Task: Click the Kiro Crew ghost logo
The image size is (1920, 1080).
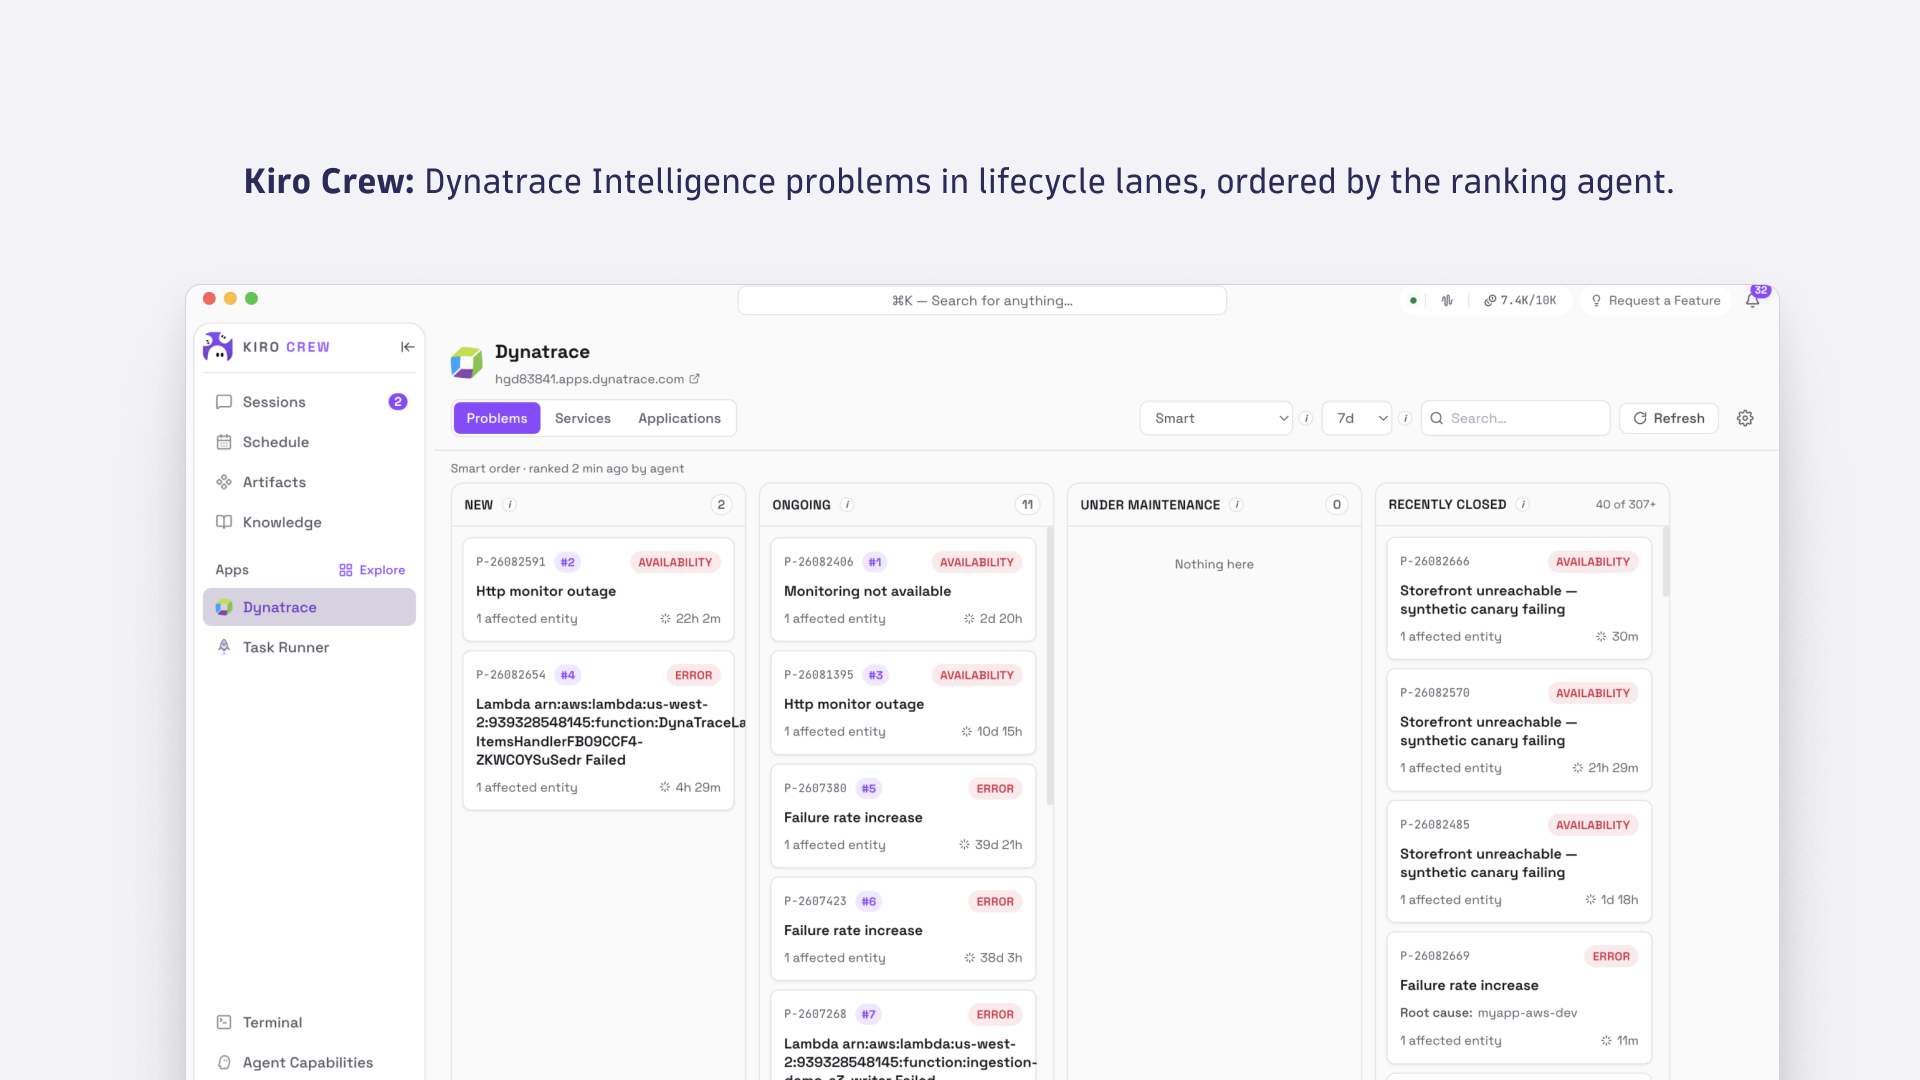Action: coord(218,346)
